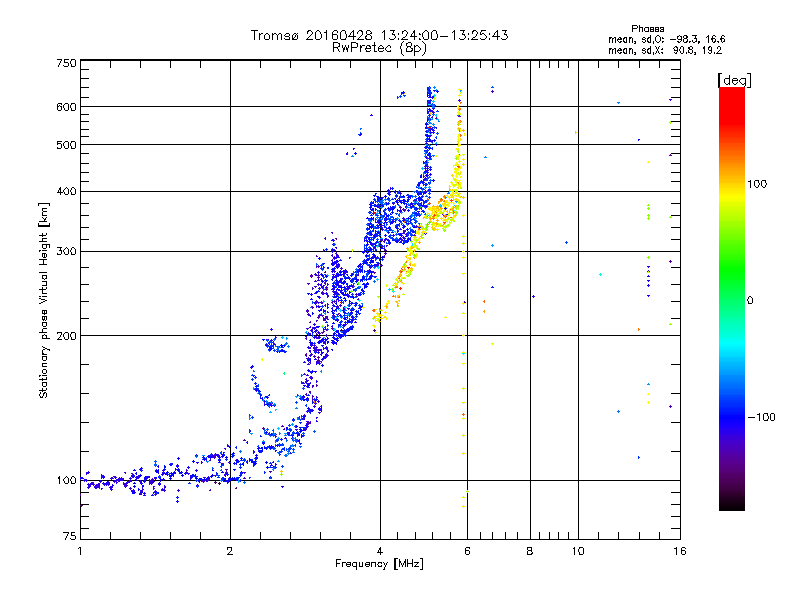Click the y-axis '500' tick label

(67, 145)
